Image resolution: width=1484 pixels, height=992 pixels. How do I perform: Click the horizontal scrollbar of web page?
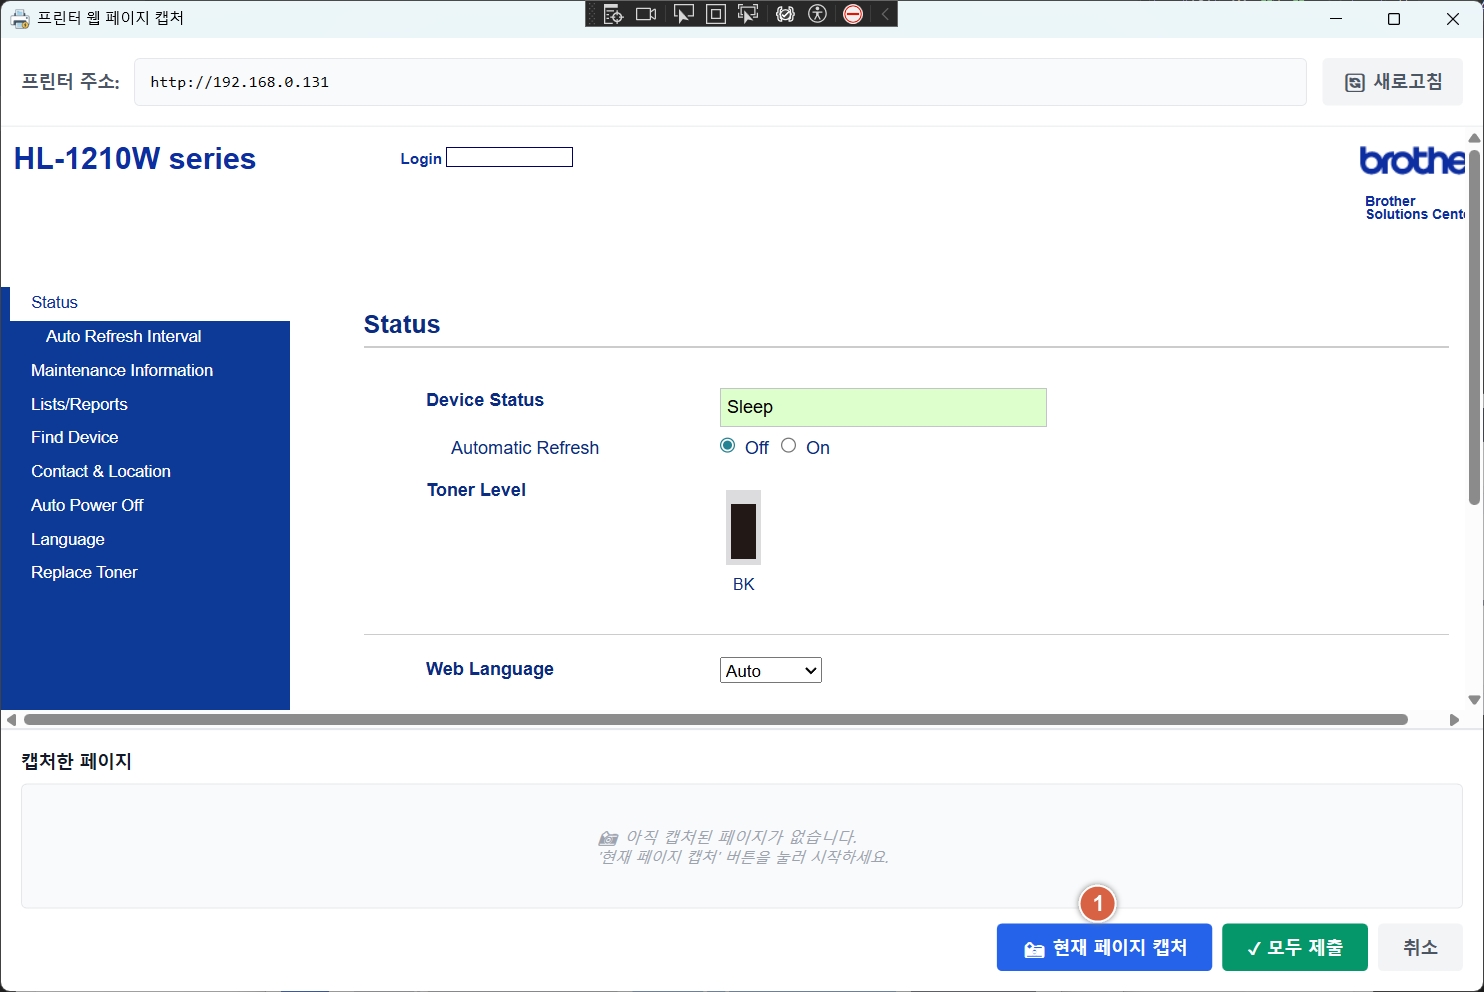click(x=715, y=720)
